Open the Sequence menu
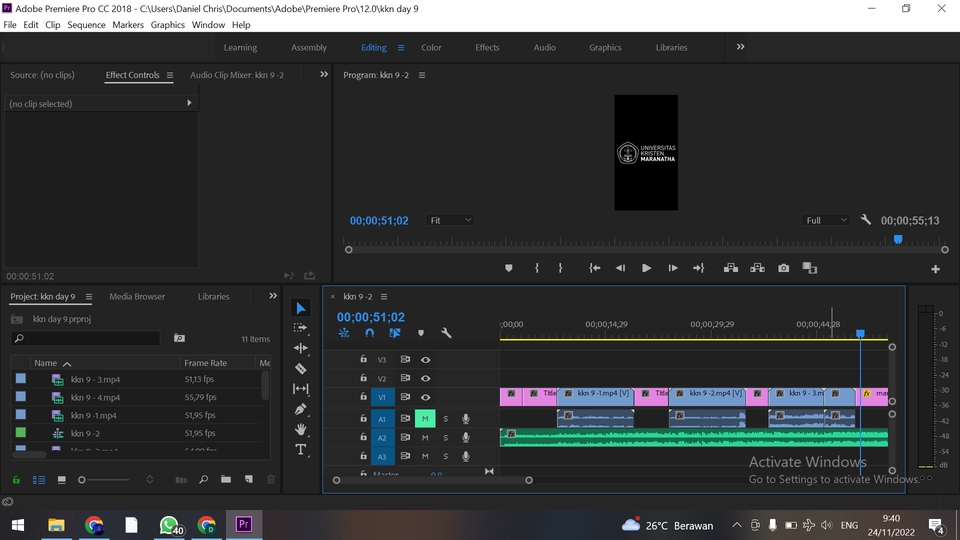The width and height of the screenshot is (960, 540). 86,24
